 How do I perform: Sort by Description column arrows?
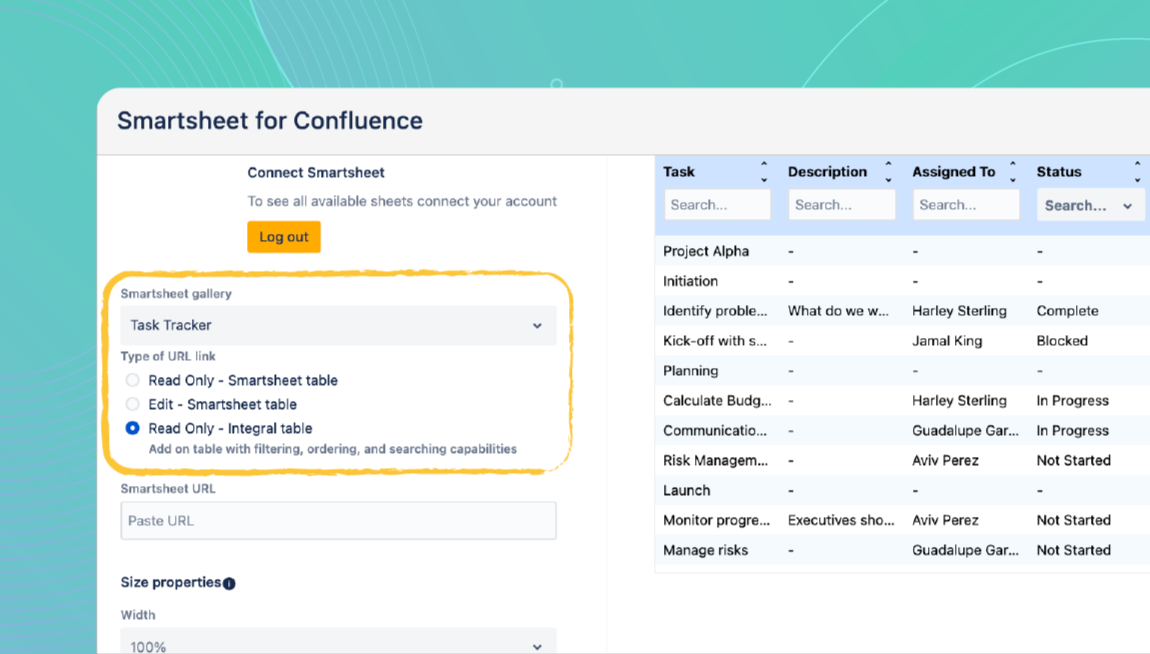coord(888,172)
